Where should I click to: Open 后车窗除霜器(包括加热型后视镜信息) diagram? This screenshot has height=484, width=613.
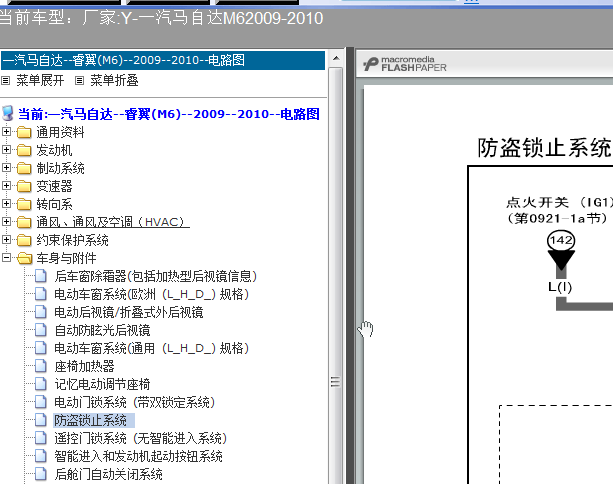point(156,276)
